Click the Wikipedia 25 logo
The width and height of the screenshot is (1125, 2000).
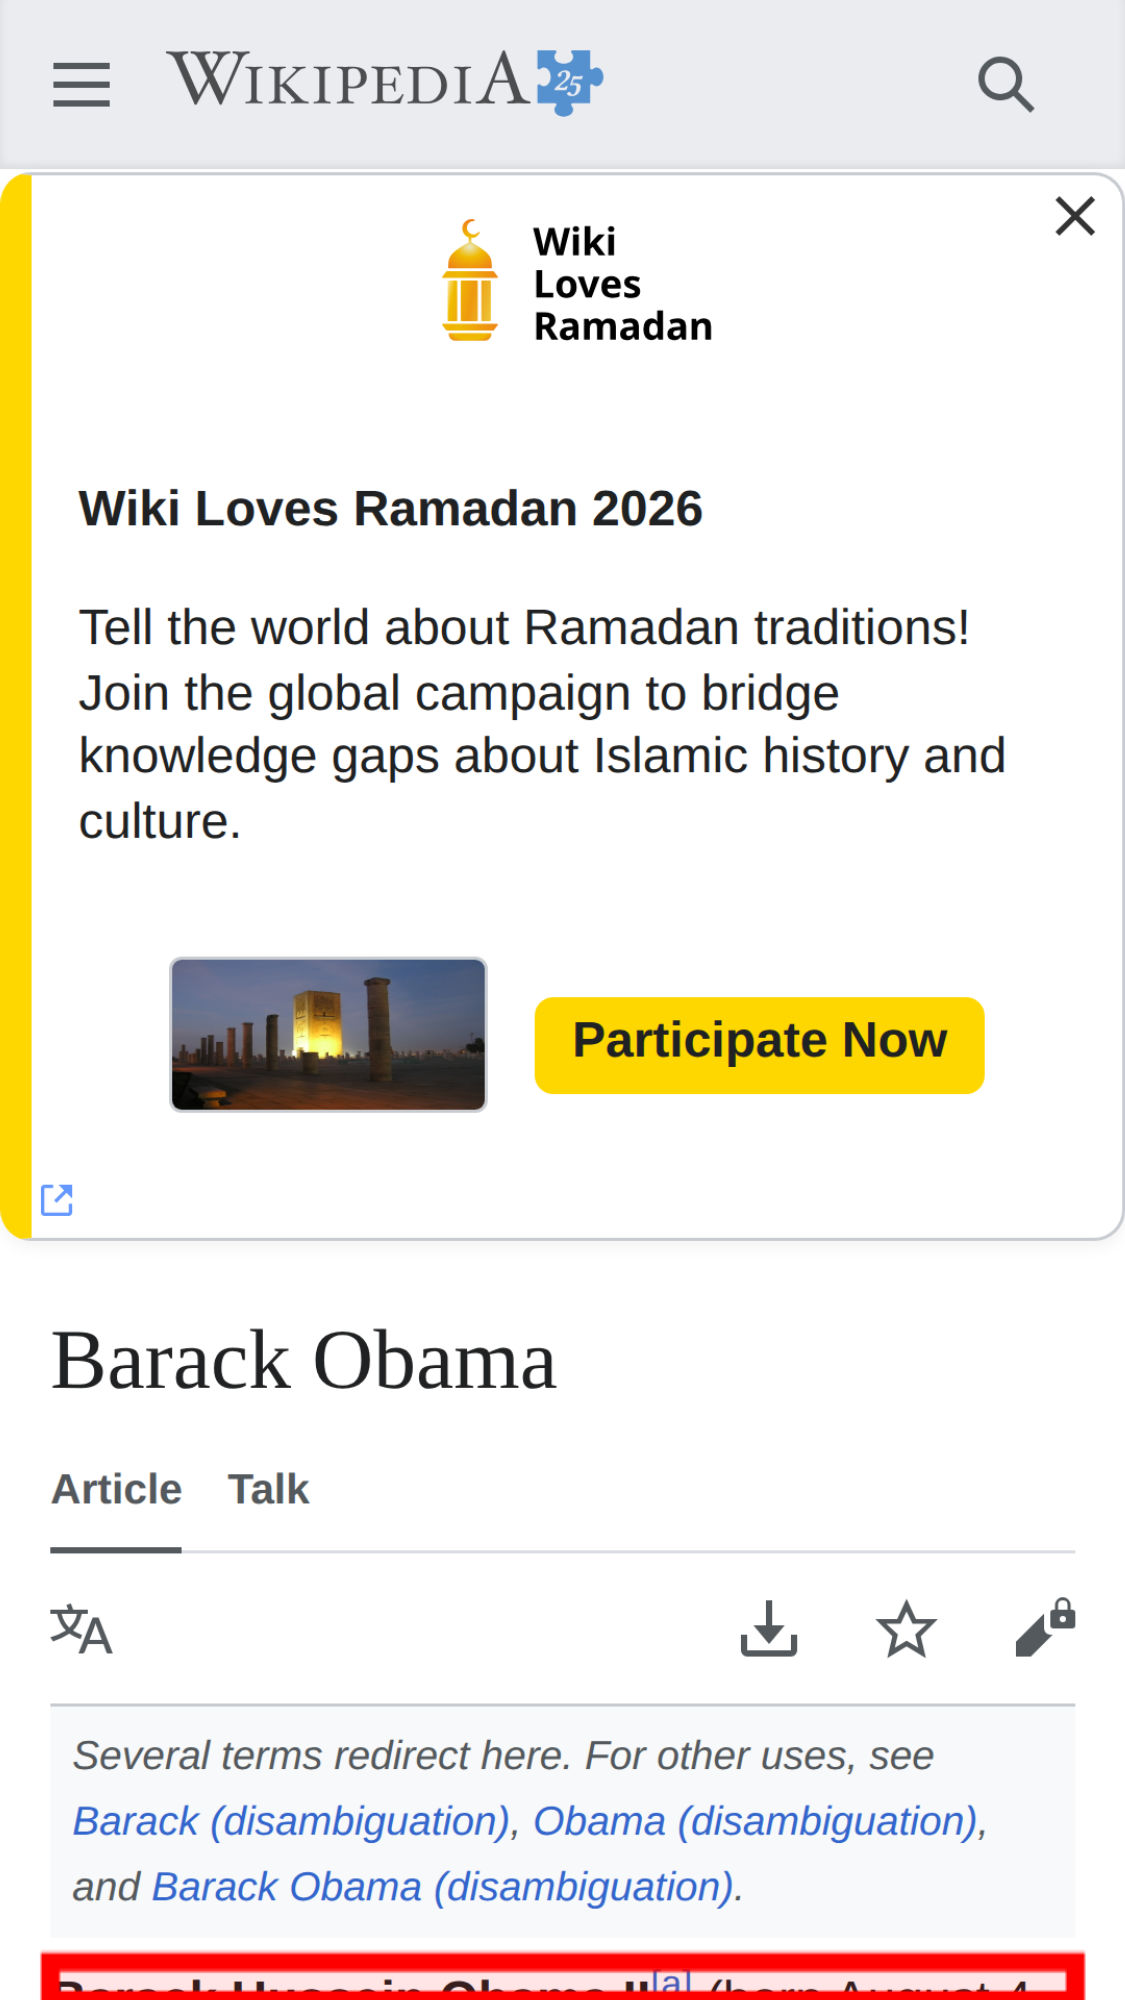tap(385, 81)
